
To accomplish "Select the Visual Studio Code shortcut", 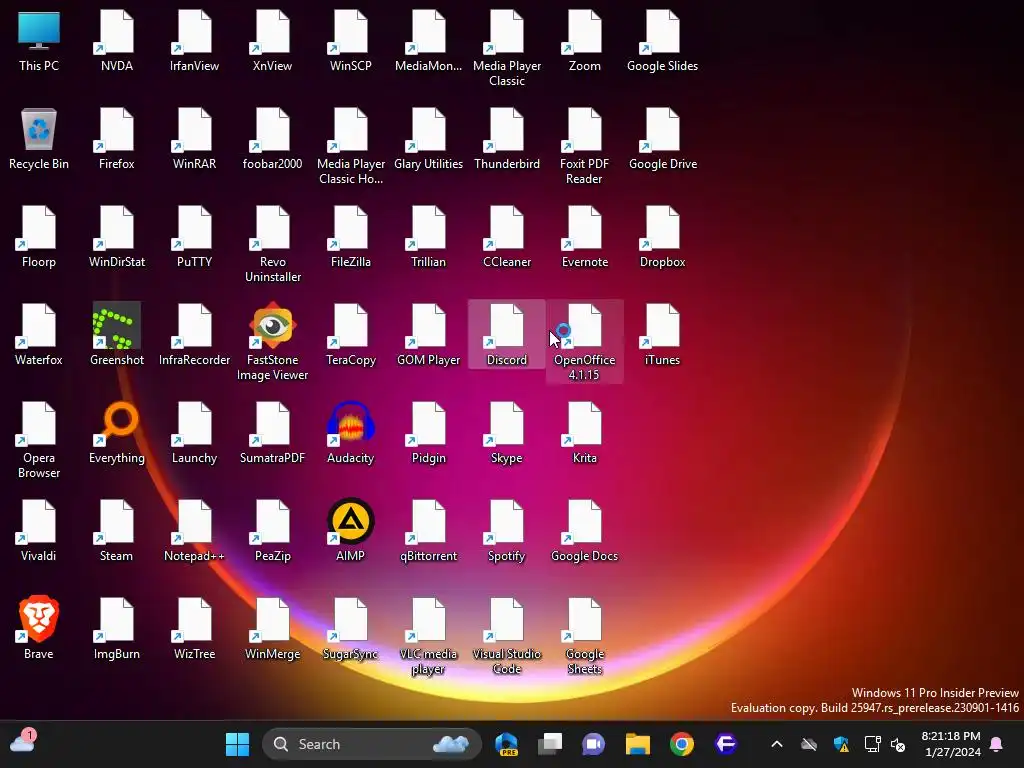I will pos(507,635).
